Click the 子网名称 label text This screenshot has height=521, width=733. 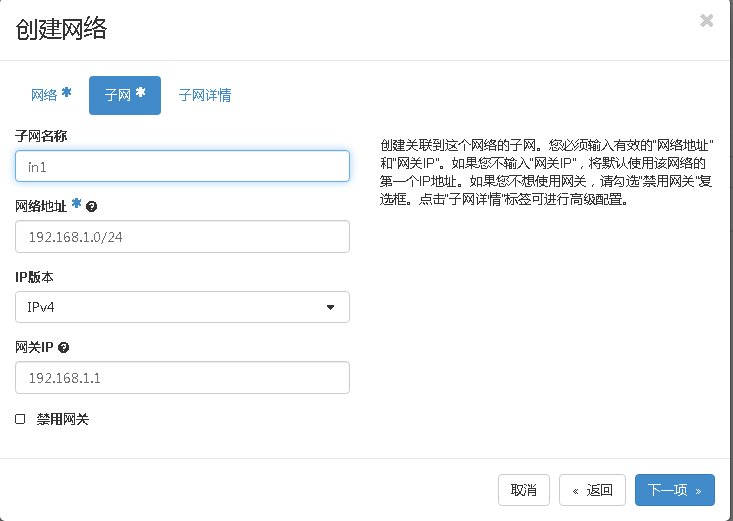(41, 136)
